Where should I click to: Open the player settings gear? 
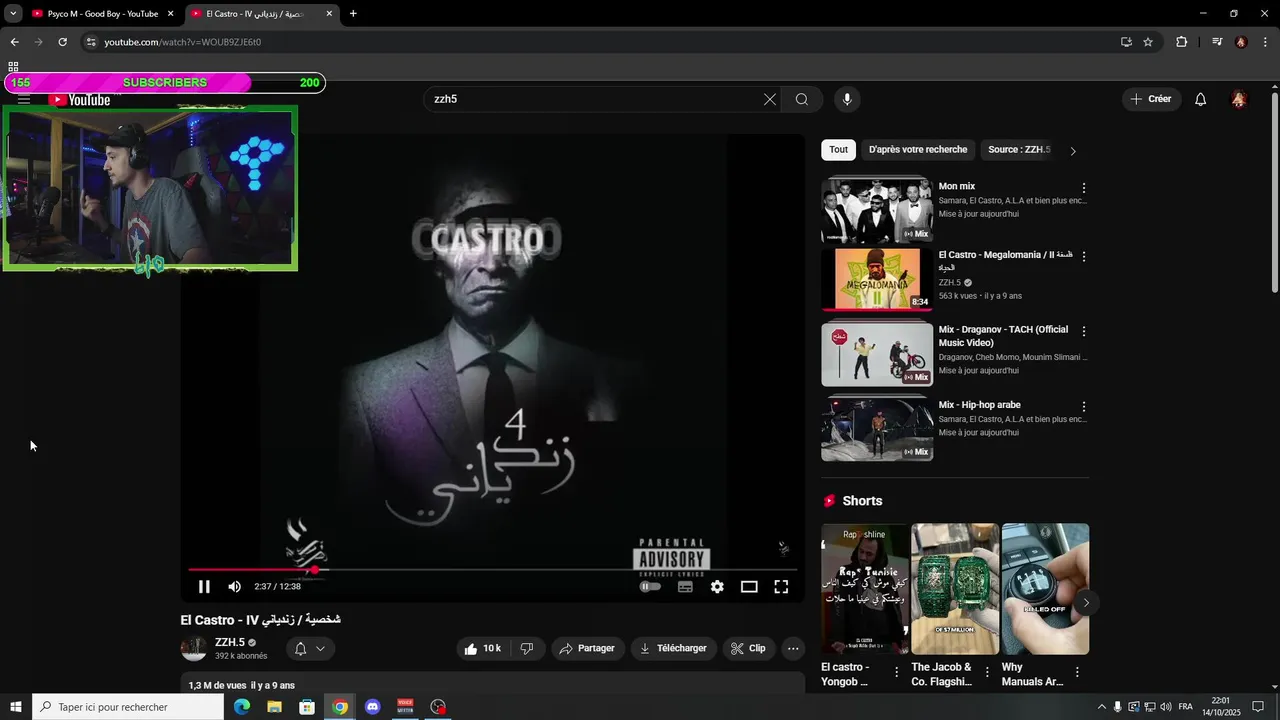tap(717, 587)
